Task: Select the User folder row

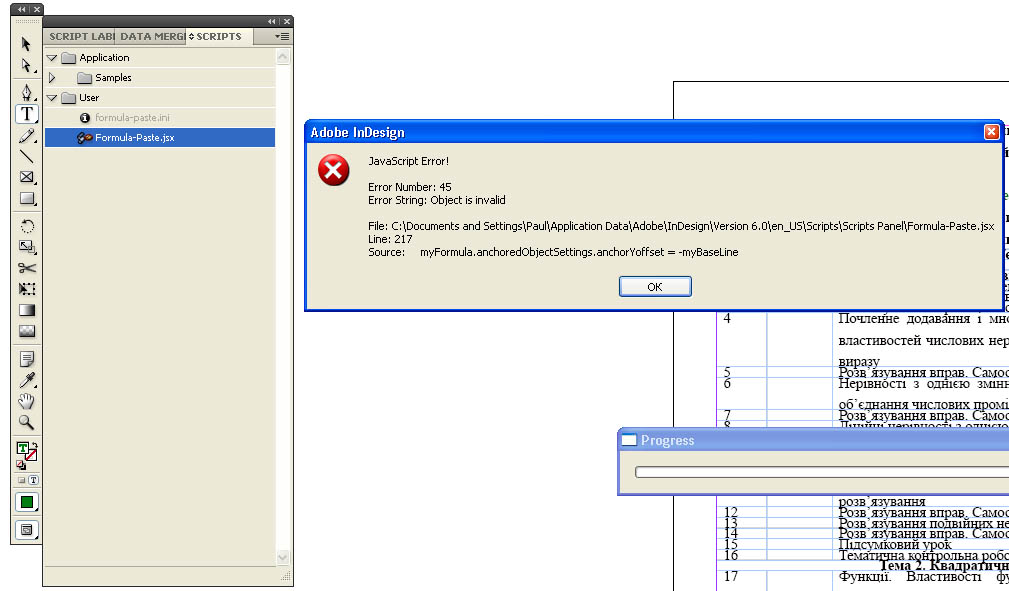Action: click(x=160, y=98)
